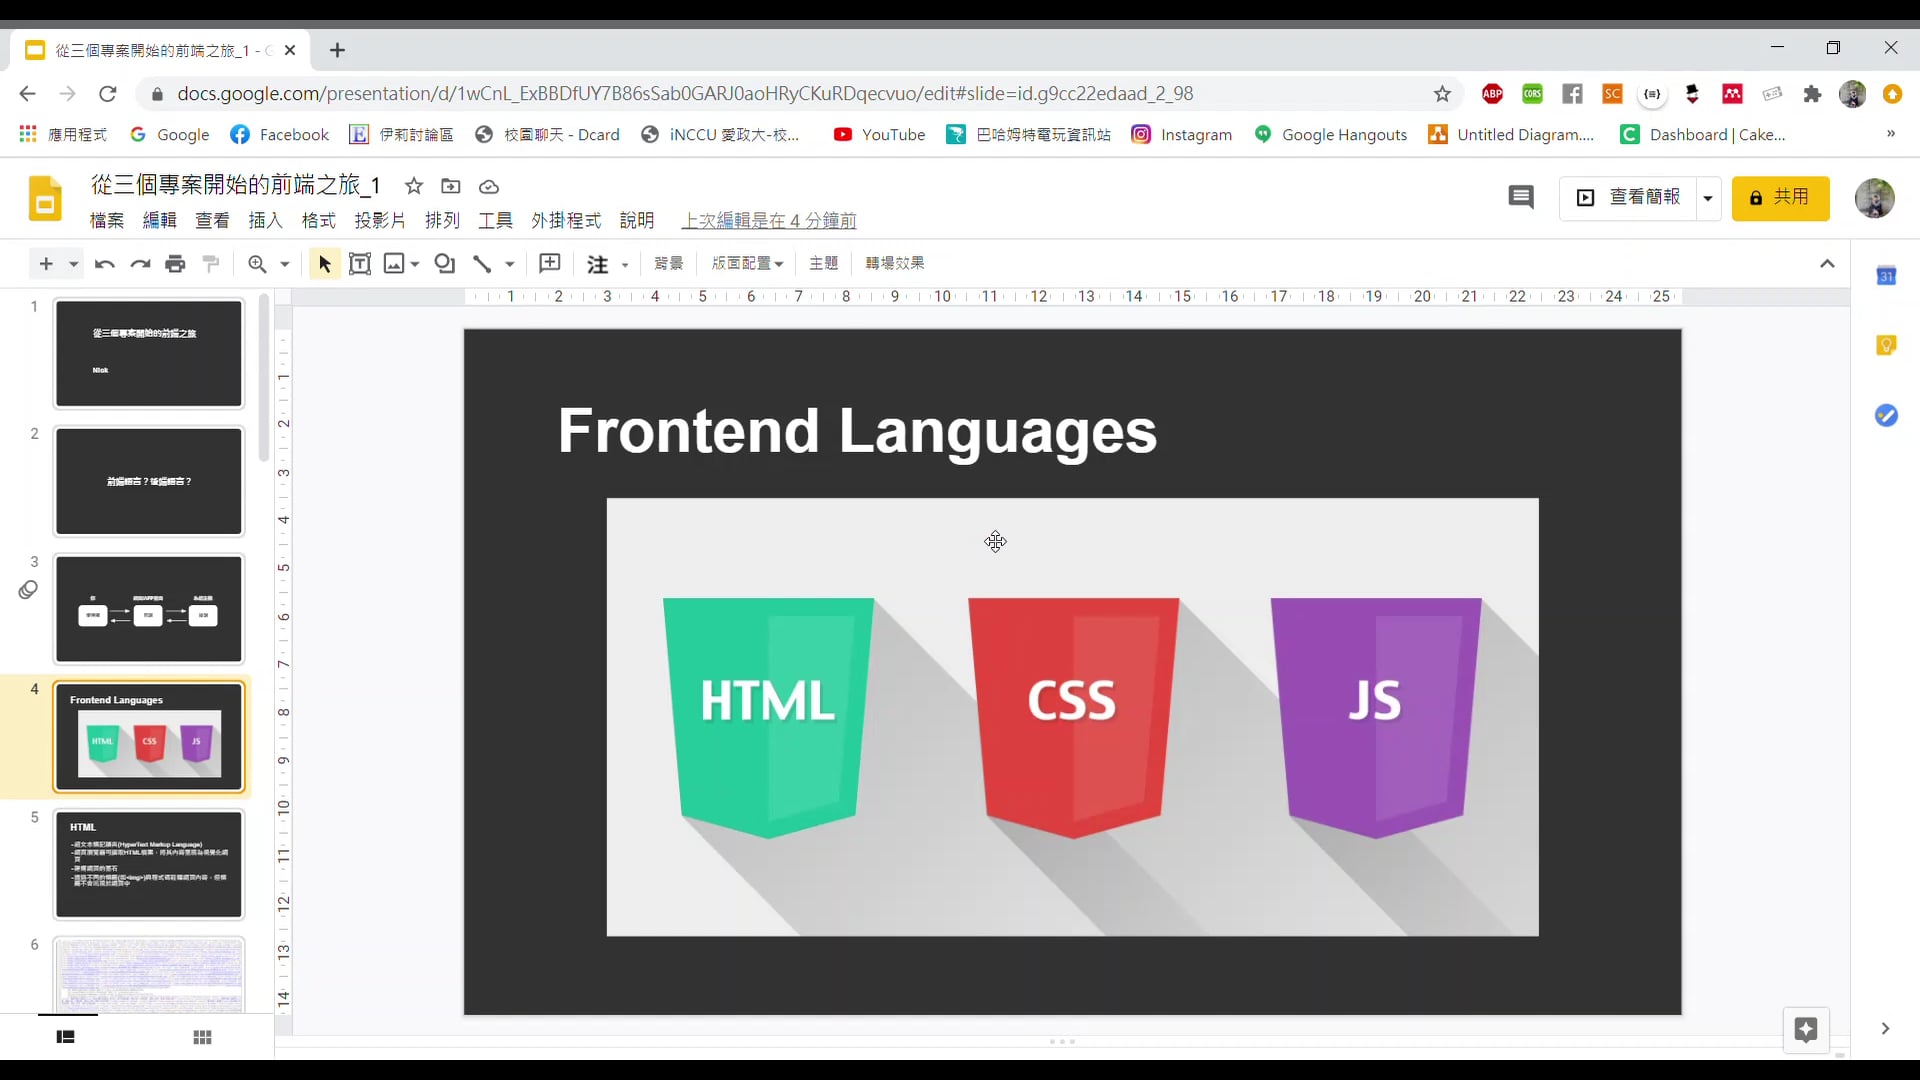This screenshot has height=1080, width=1920.
Task: Switch to grid view of slides
Action: 202,1037
